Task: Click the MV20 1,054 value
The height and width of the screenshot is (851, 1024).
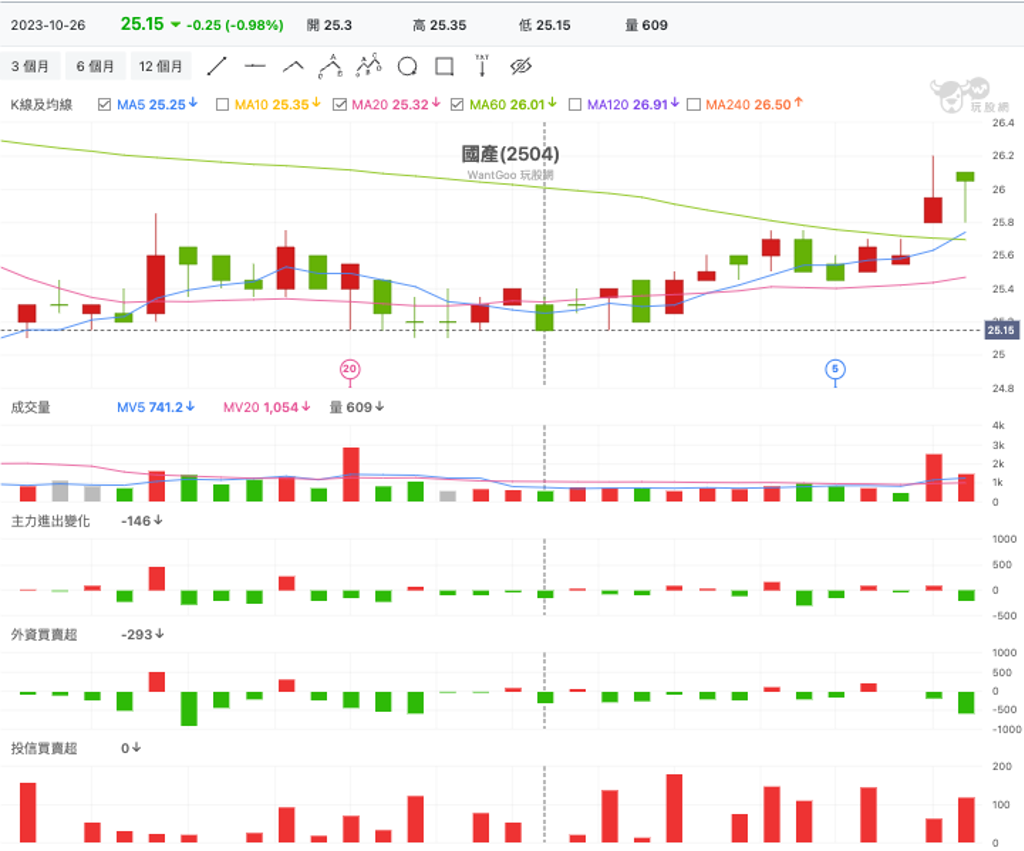Action: click(266, 408)
